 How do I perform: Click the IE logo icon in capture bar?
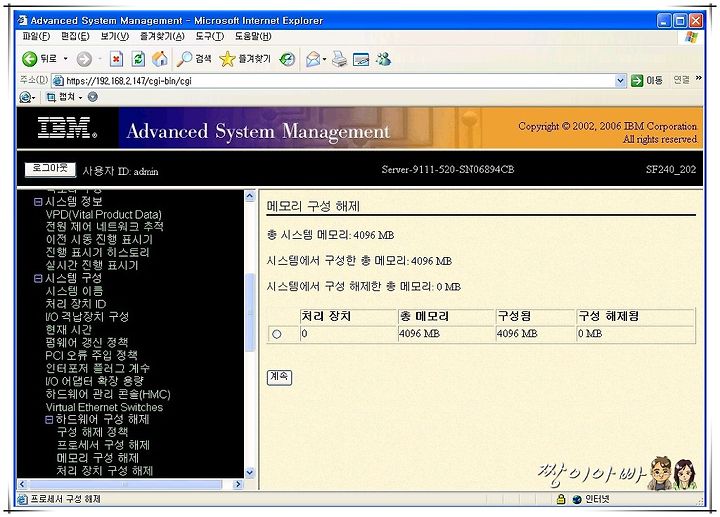(25, 97)
